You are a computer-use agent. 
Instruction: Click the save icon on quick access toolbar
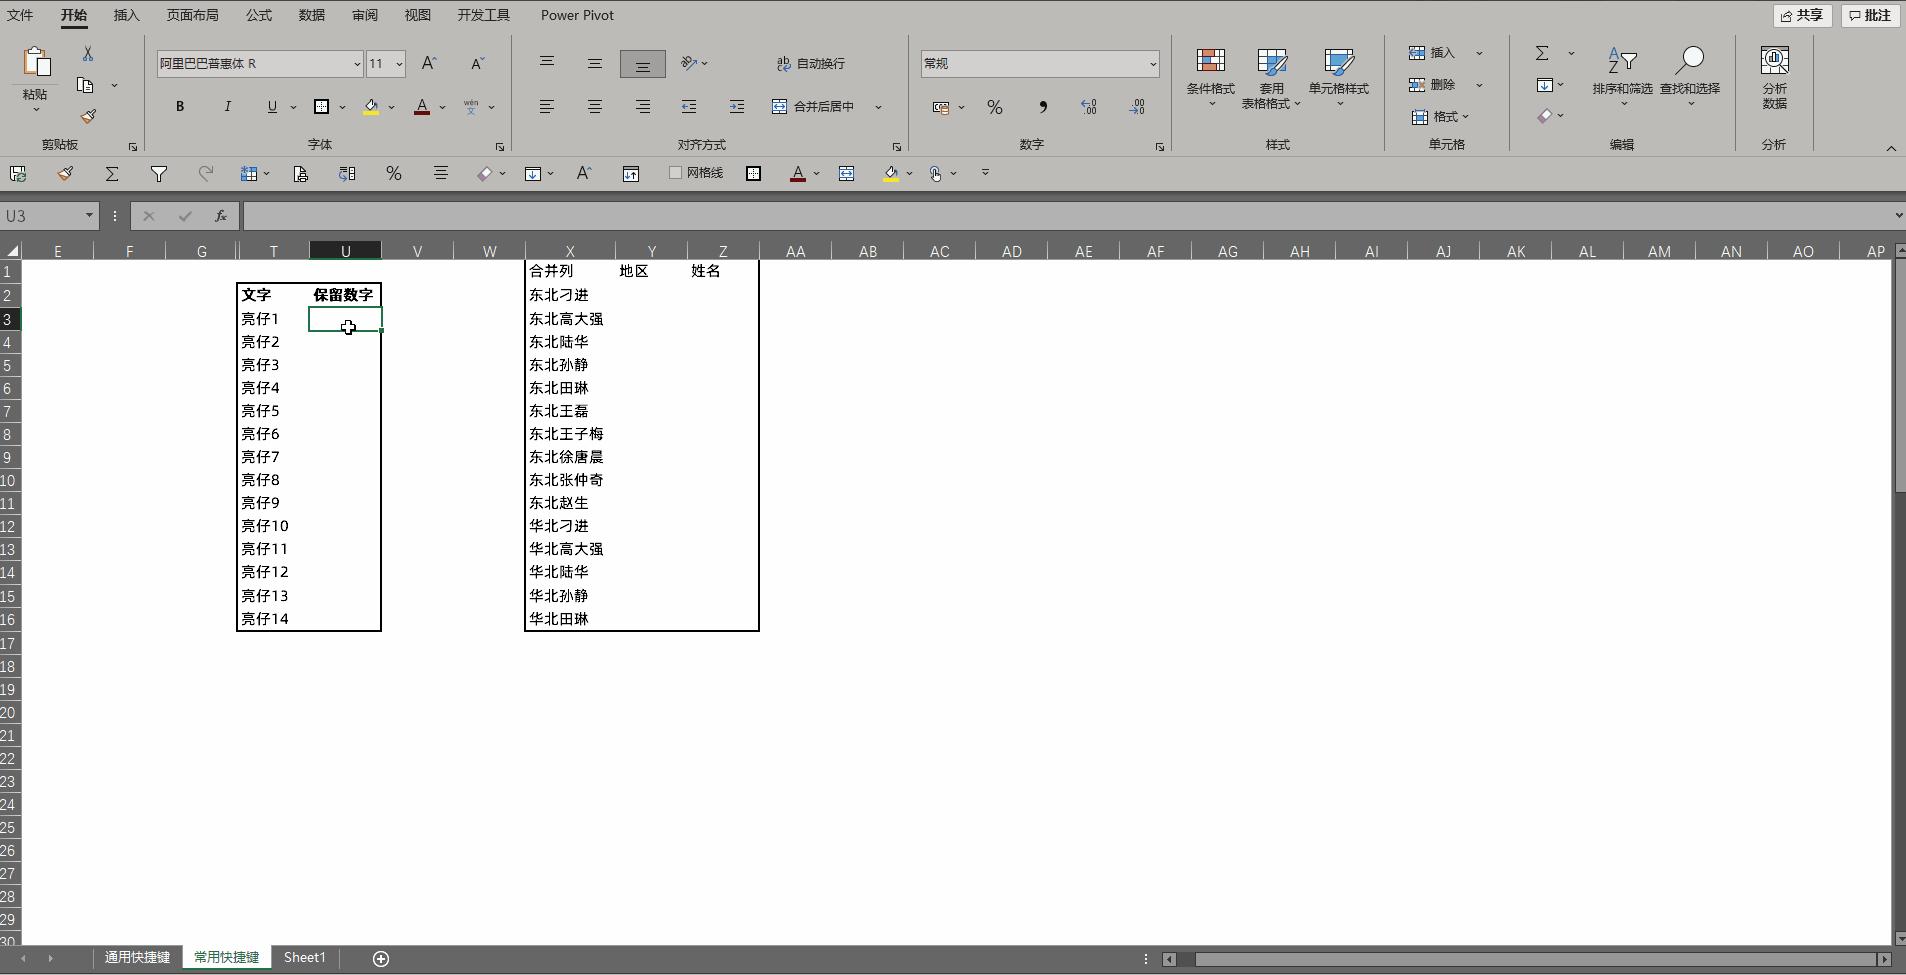pyautogui.click(x=18, y=174)
